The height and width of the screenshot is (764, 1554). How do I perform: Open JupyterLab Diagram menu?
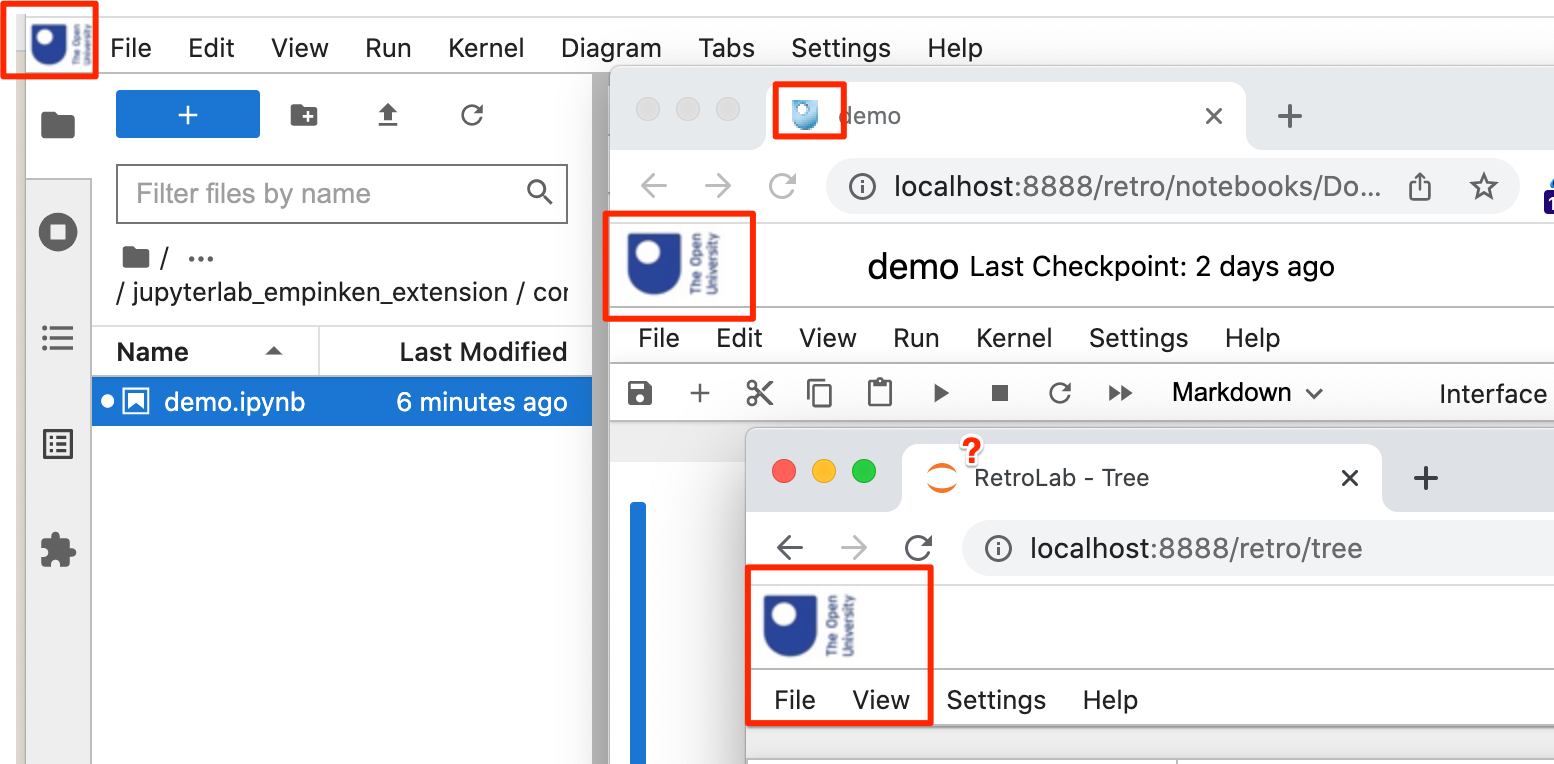point(611,48)
